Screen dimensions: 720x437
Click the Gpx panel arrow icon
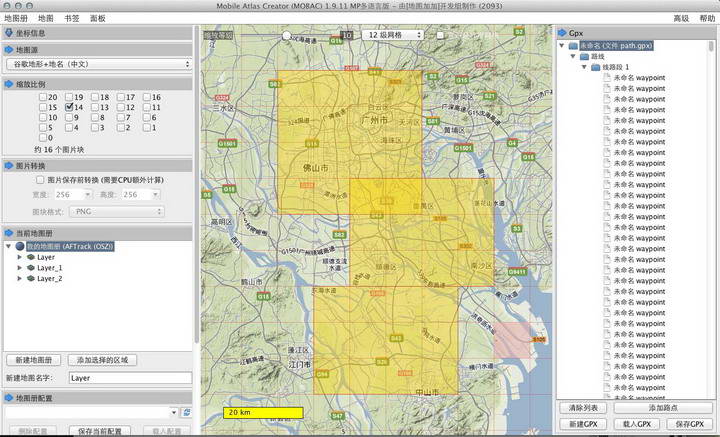(x=562, y=33)
